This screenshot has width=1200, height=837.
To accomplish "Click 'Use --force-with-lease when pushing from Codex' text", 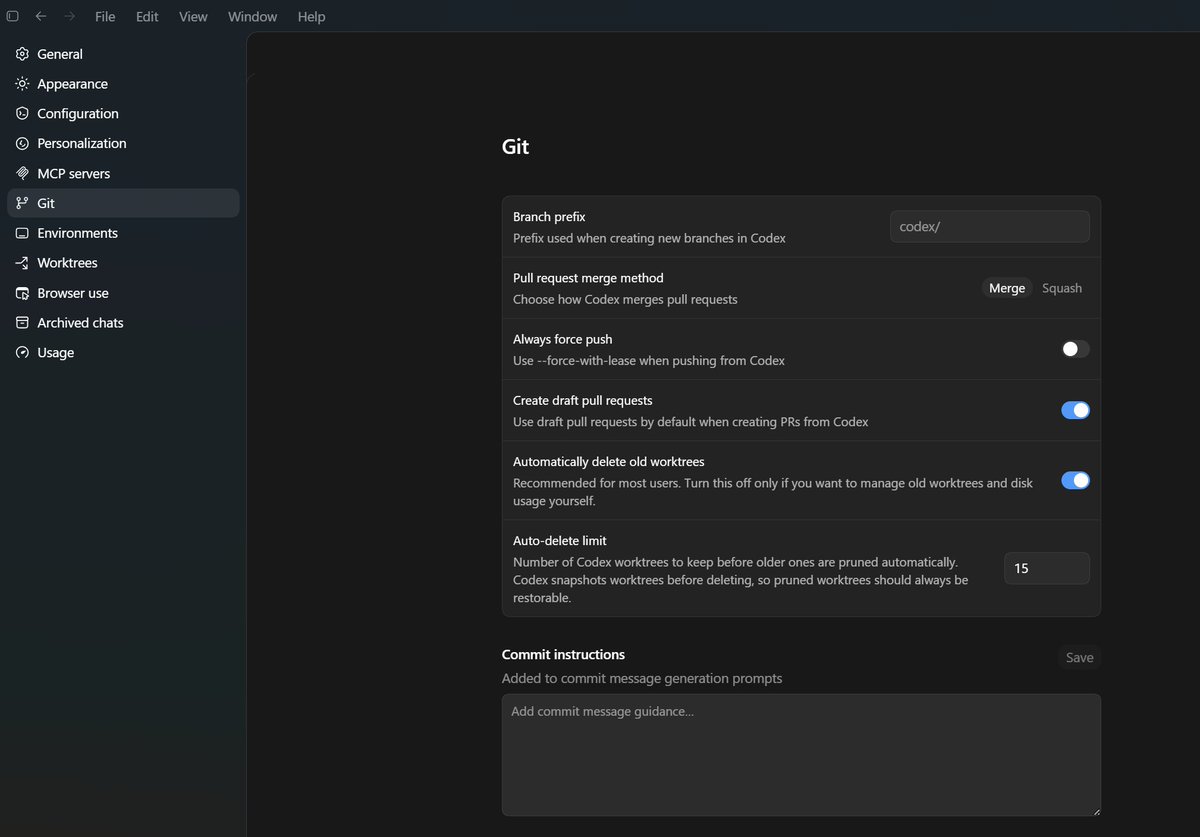I will (x=649, y=360).
